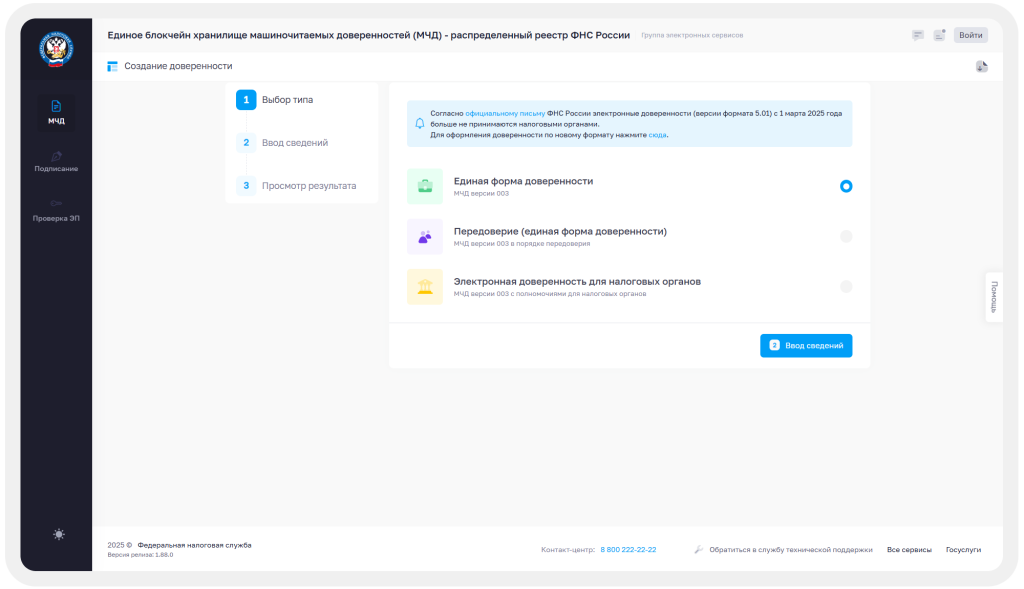Click the blue Ввод сведений button
This screenshot has height=589, width=1024.
(x=806, y=345)
